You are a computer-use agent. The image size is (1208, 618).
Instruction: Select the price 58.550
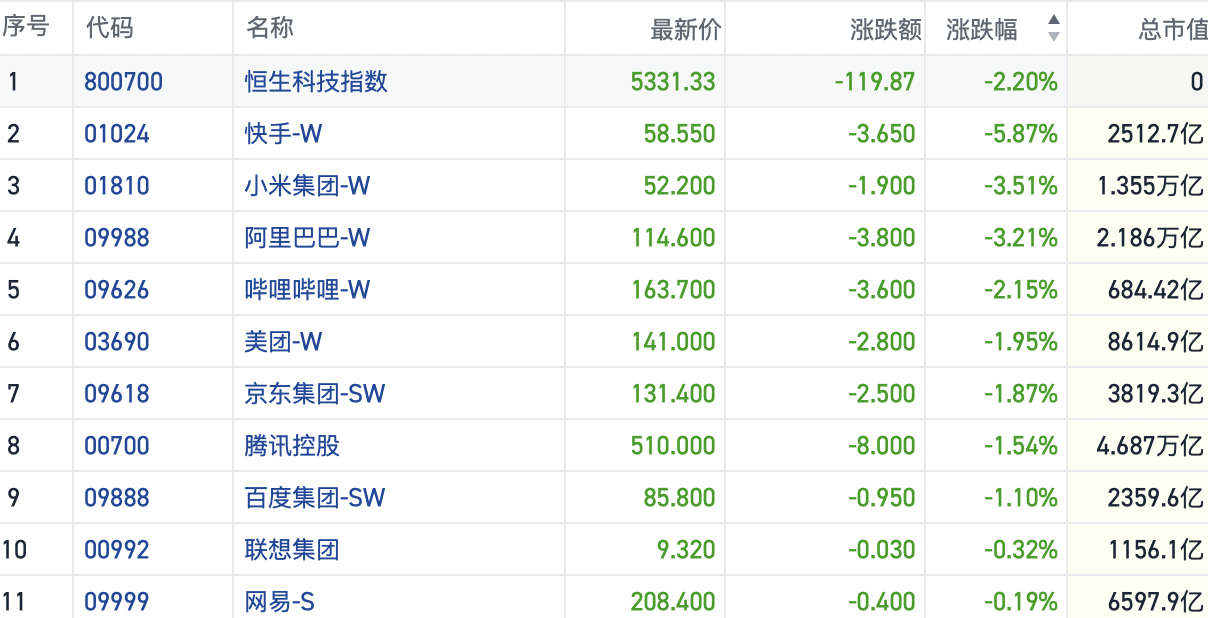click(x=679, y=133)
